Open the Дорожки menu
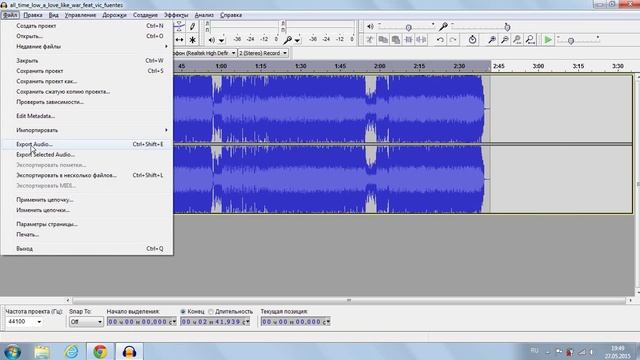Screen dimensions: 640x360 114,15
